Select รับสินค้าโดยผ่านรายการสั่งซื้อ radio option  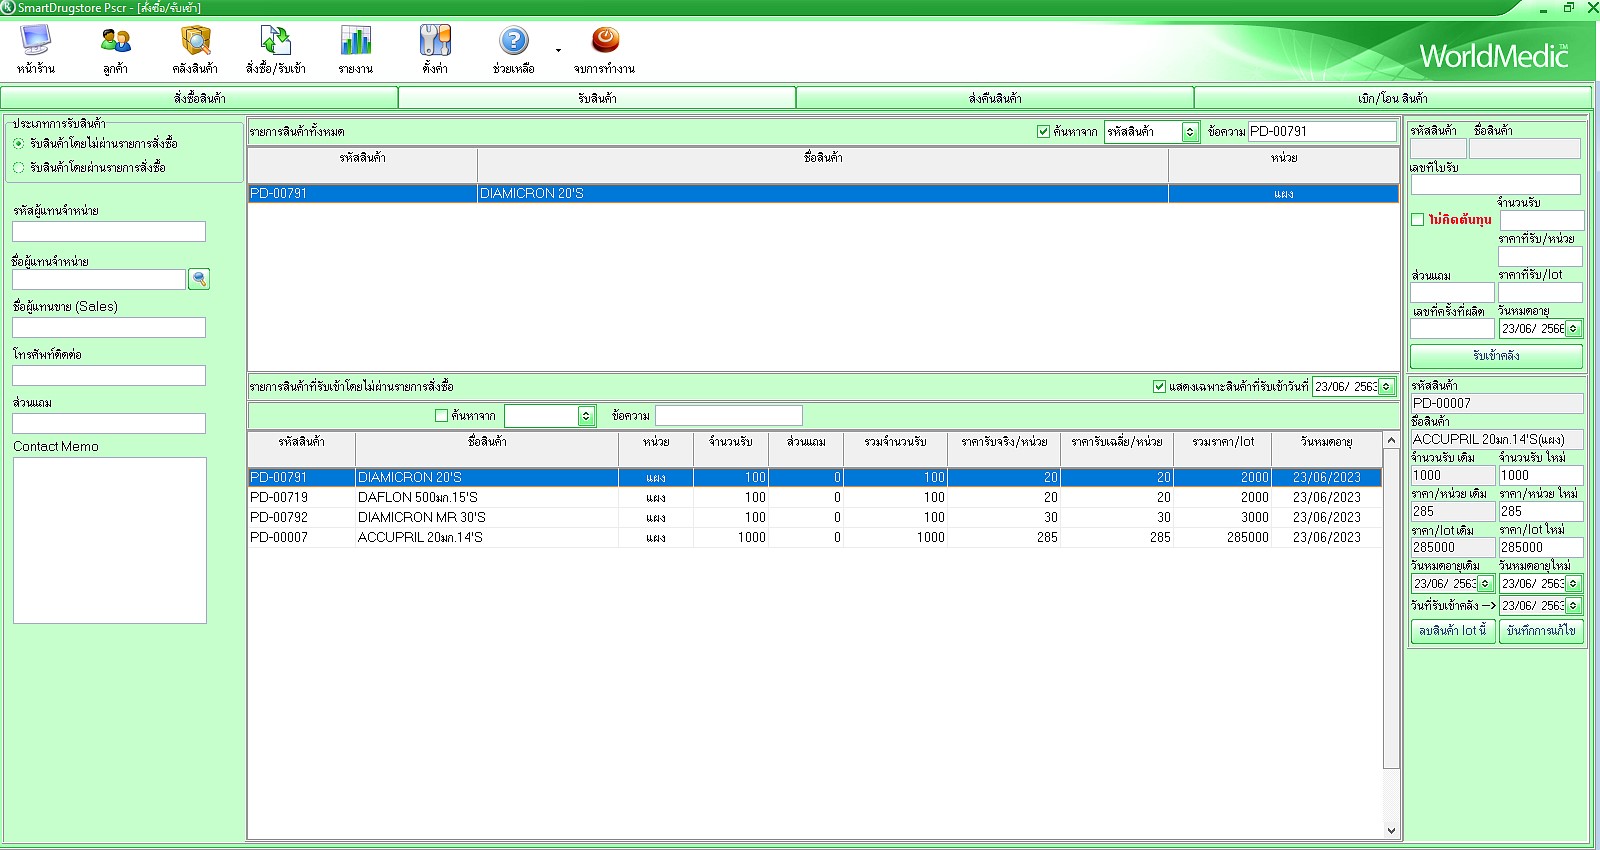click(x=19, y=168)
